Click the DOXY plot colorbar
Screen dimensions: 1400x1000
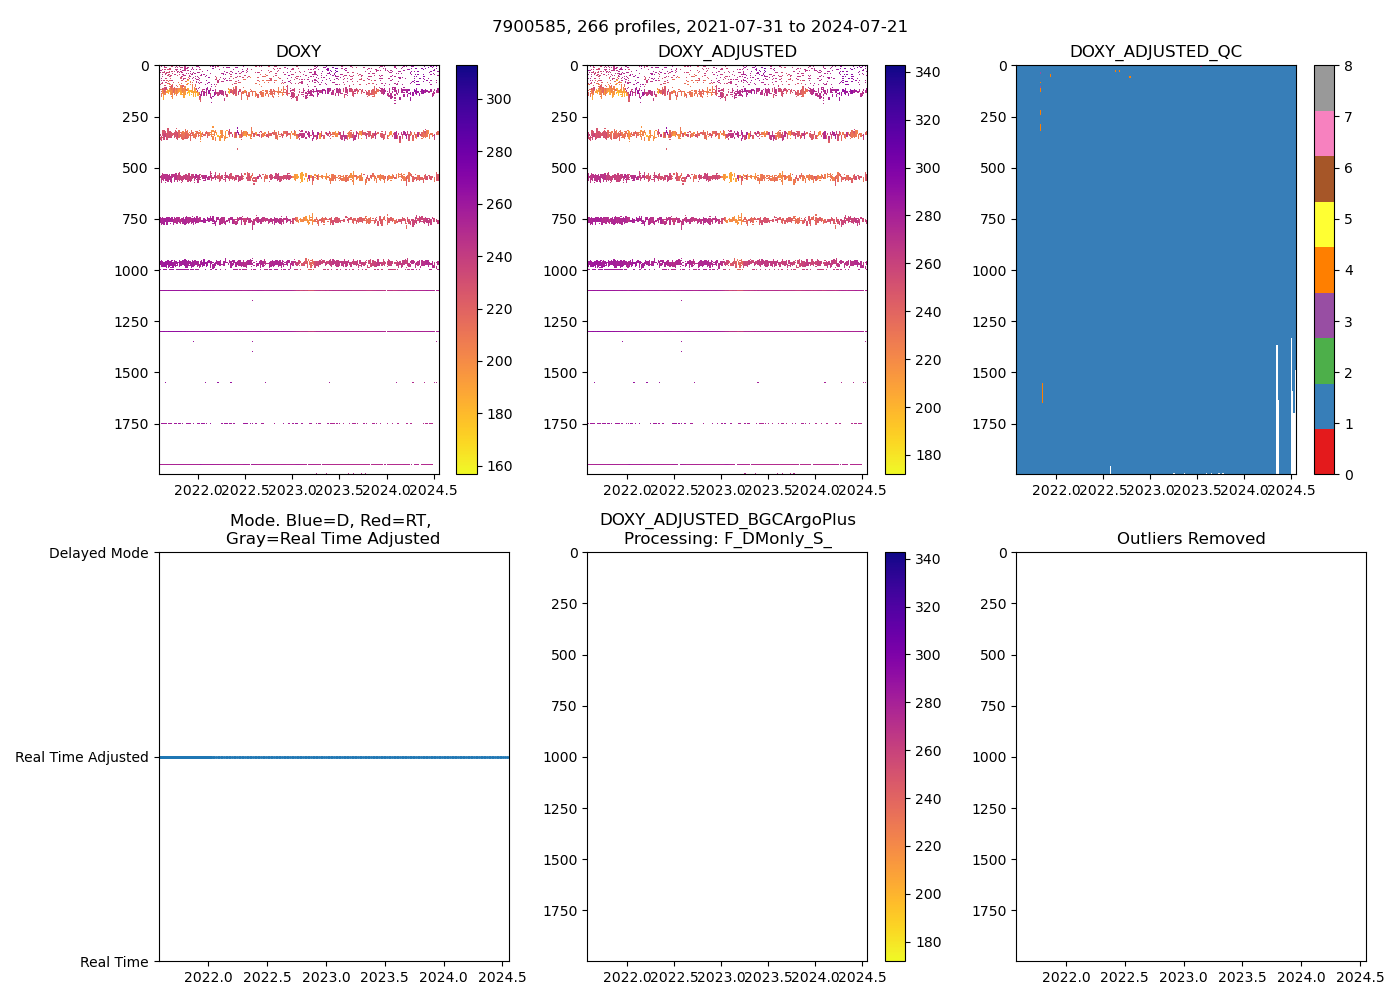[x=466, y=269]
